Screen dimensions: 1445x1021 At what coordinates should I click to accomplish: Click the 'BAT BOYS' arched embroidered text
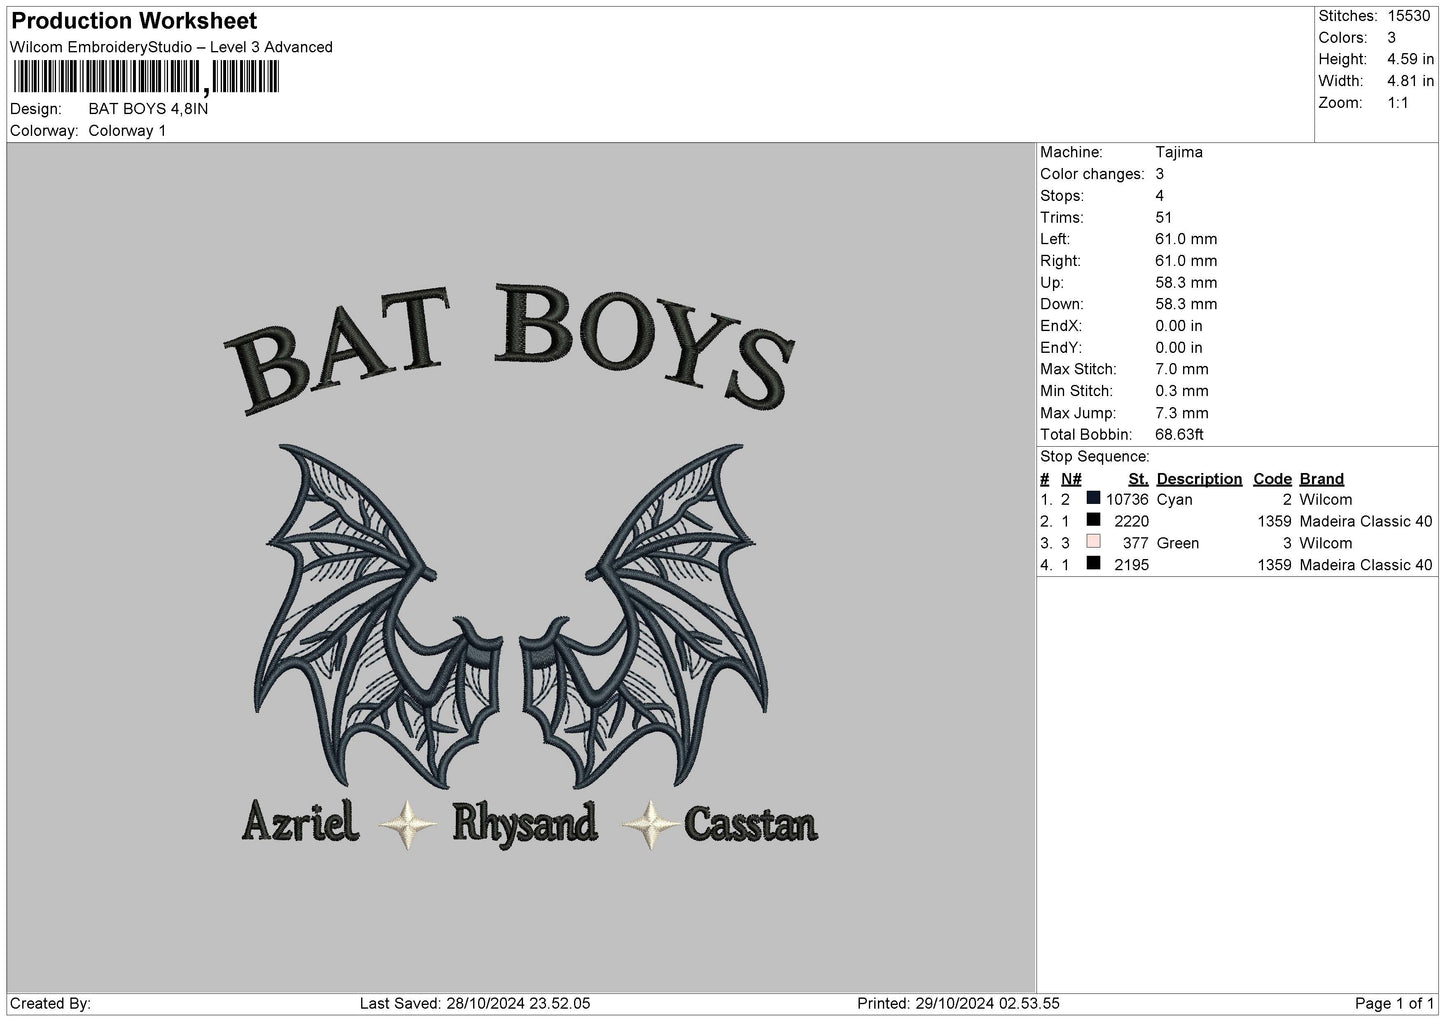509,349
